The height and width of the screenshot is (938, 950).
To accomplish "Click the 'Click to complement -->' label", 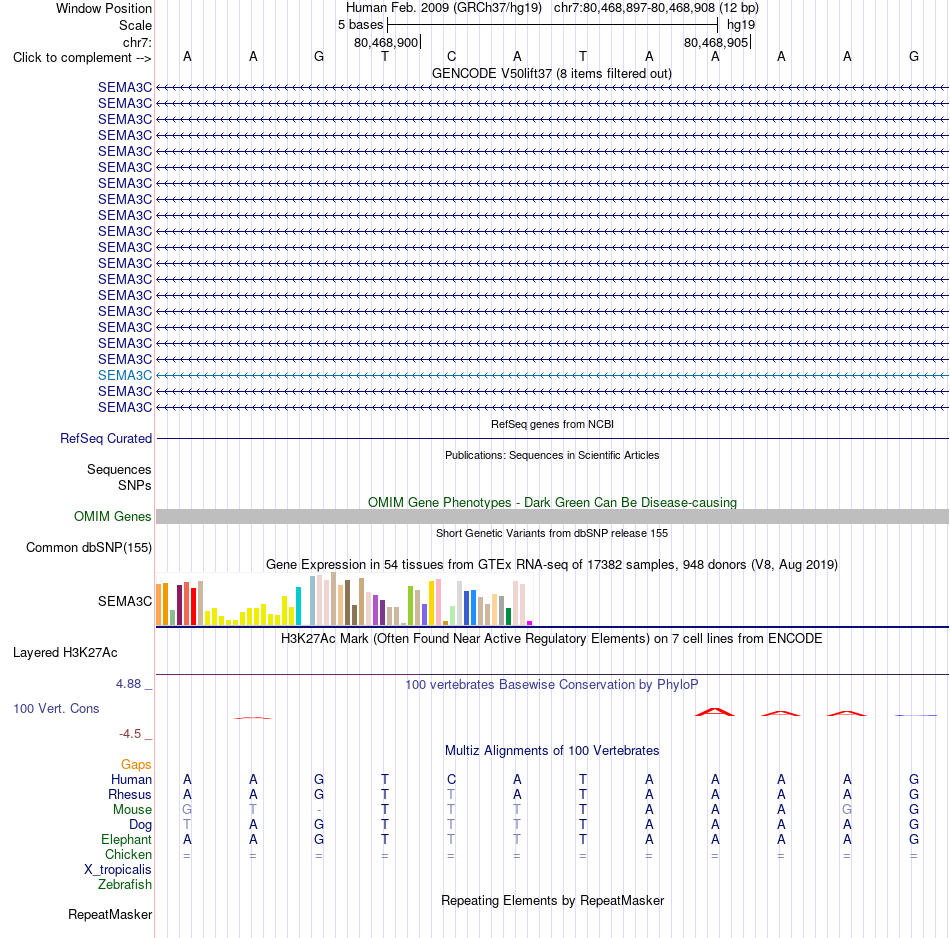I will 82,58.
